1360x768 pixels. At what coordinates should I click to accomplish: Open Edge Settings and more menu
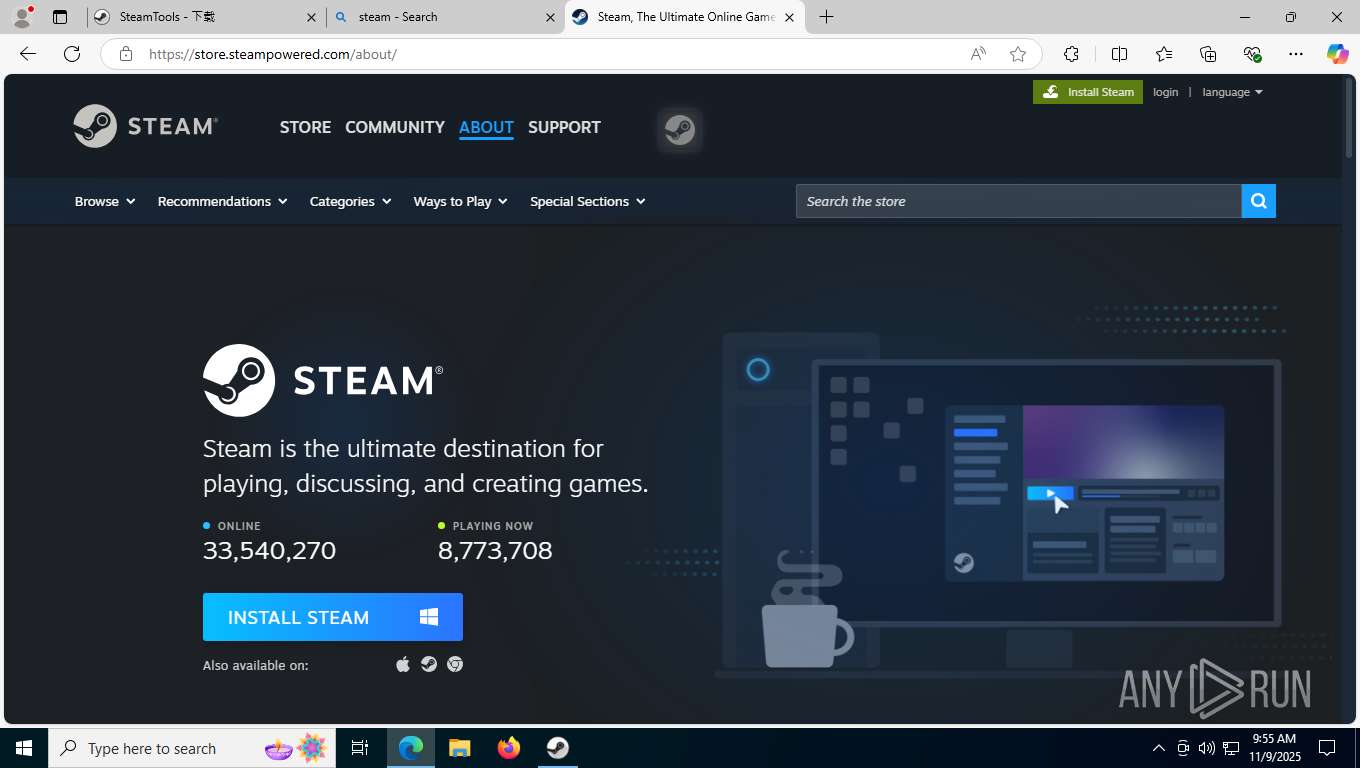(1296, 54)
